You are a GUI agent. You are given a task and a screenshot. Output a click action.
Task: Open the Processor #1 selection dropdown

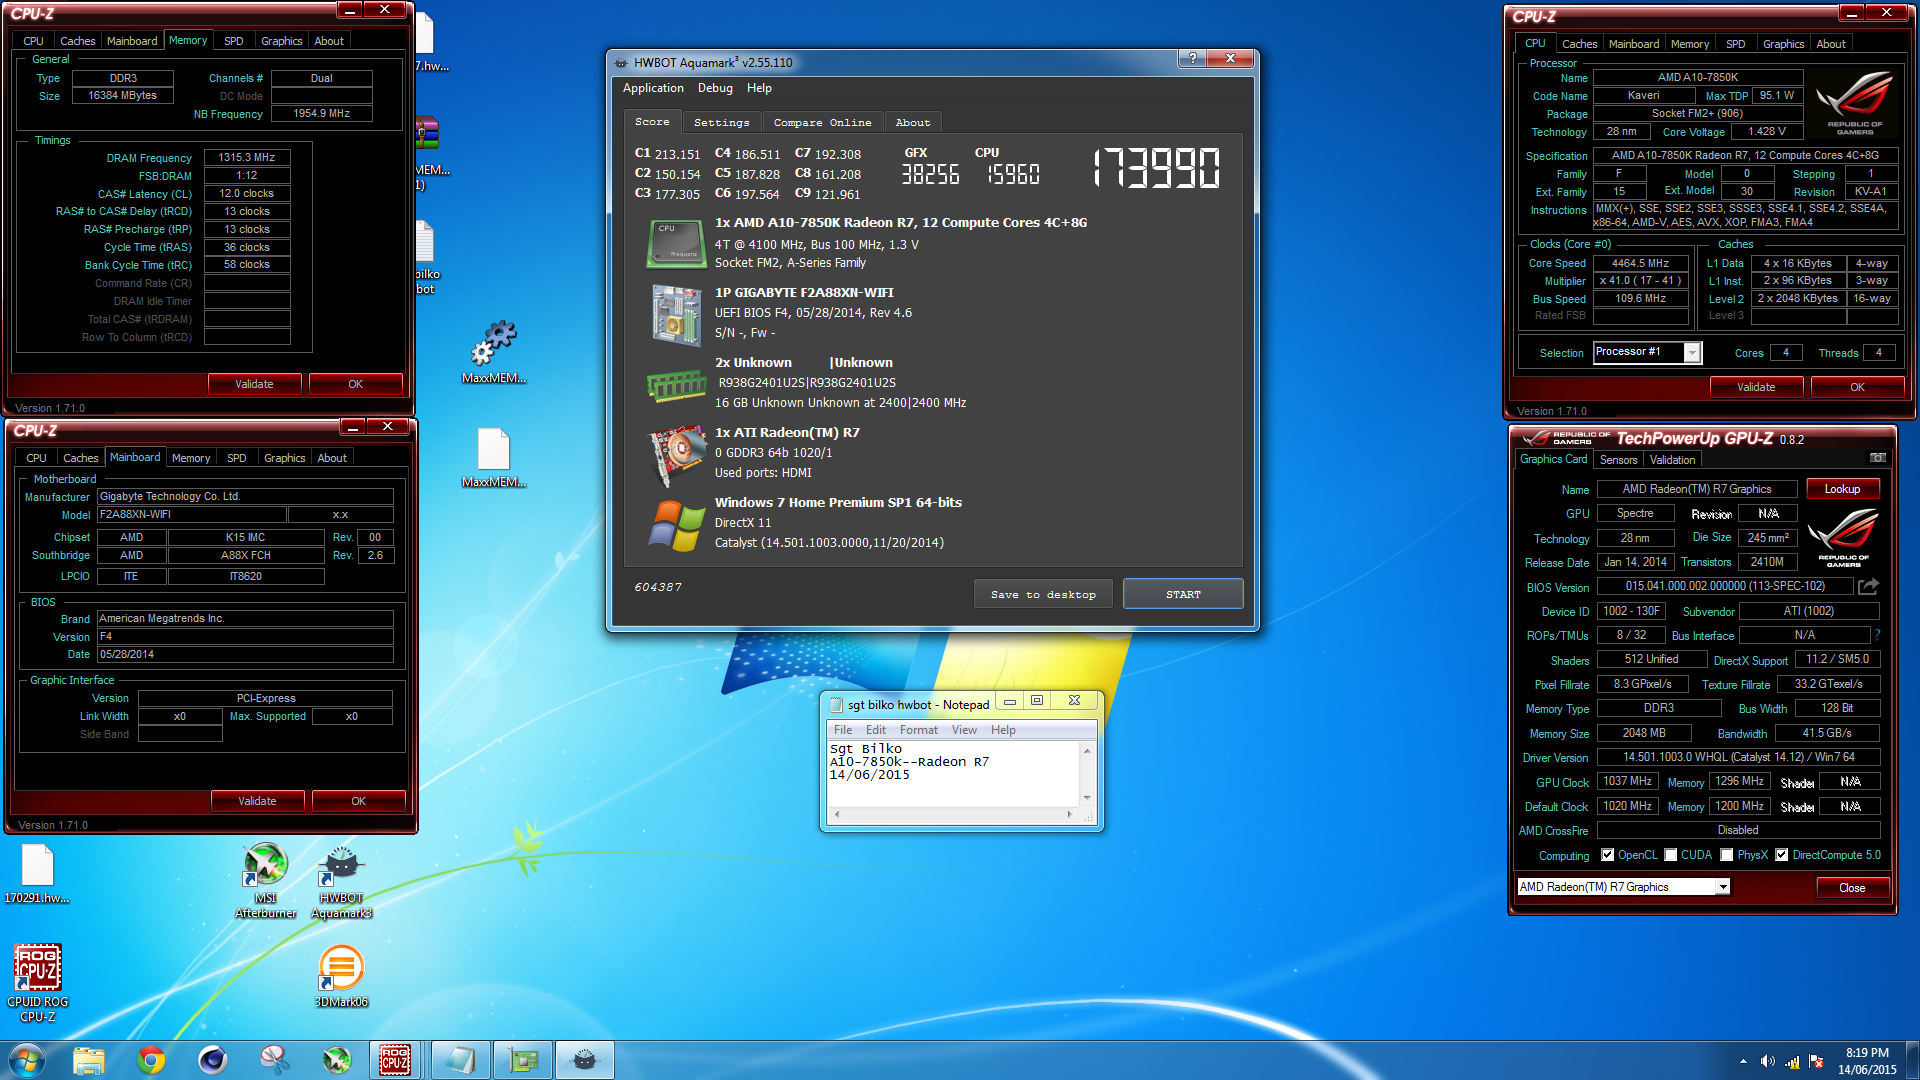click(1691, 352)
